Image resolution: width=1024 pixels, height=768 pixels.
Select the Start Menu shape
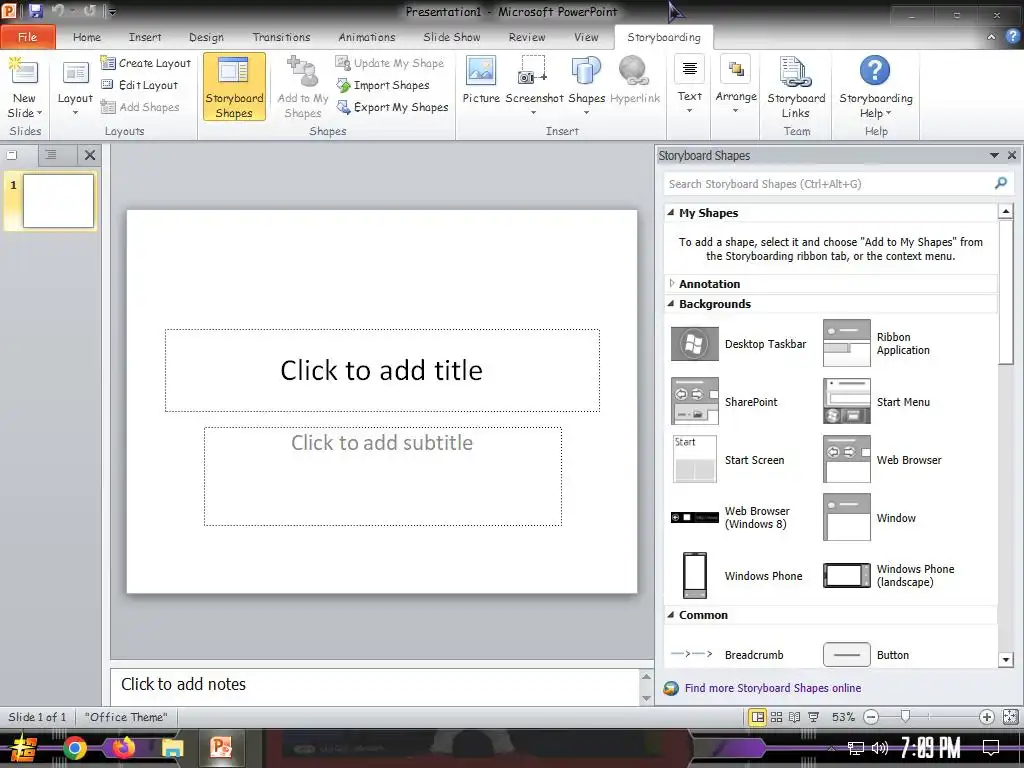click(877, 402)
